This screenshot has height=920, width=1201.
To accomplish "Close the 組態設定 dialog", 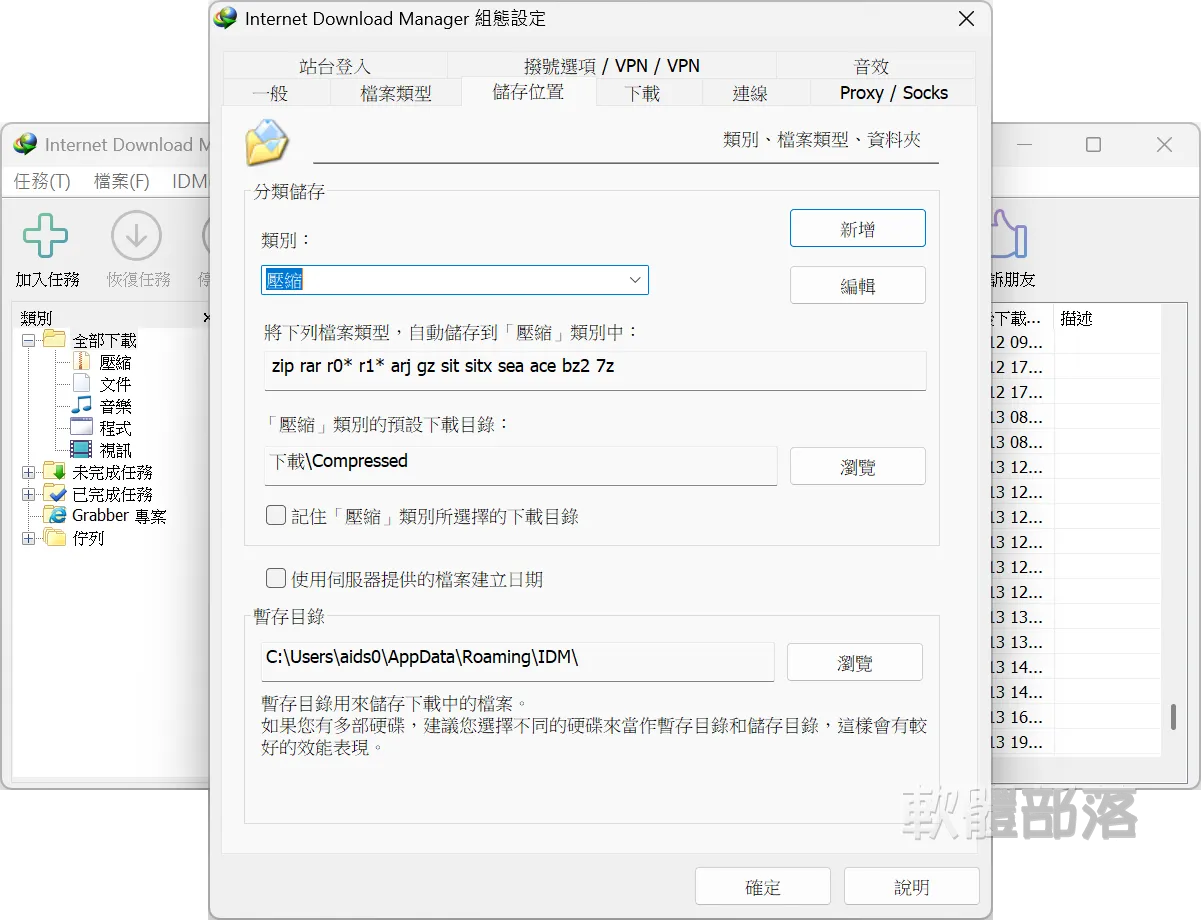I will coord(966,19).
